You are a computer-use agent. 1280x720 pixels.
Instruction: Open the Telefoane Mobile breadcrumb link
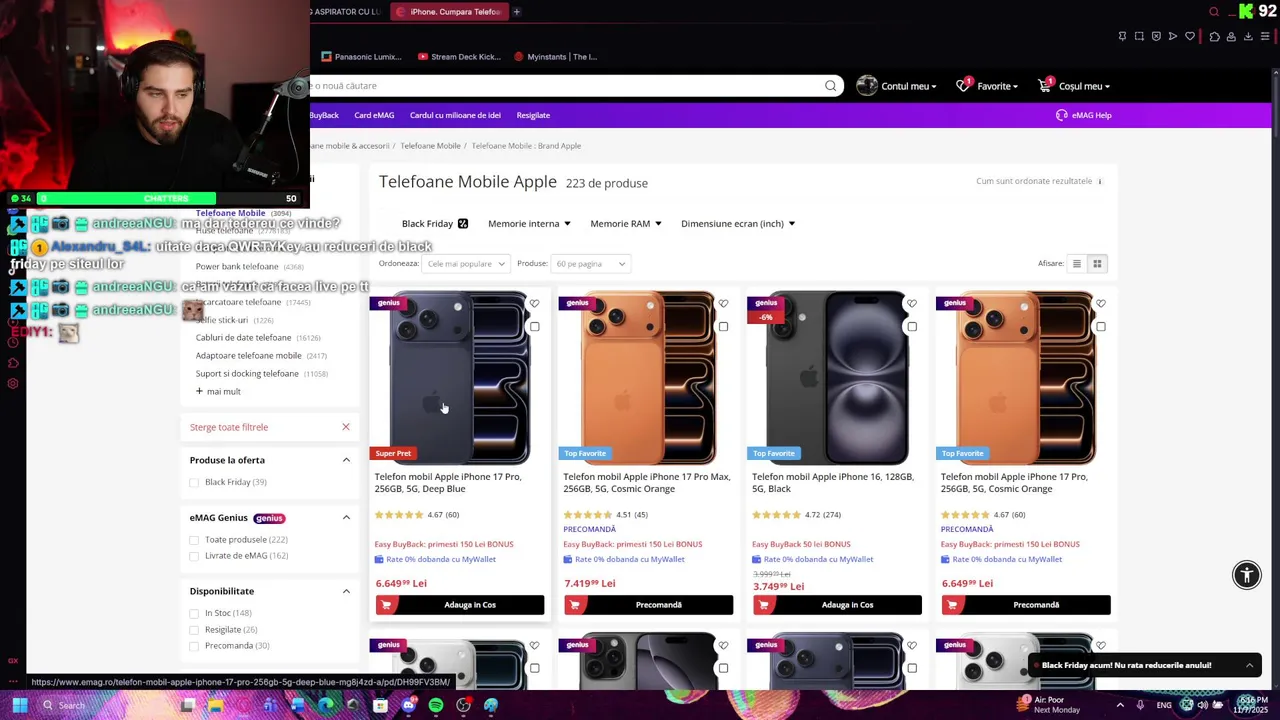[x=430, y=146]
